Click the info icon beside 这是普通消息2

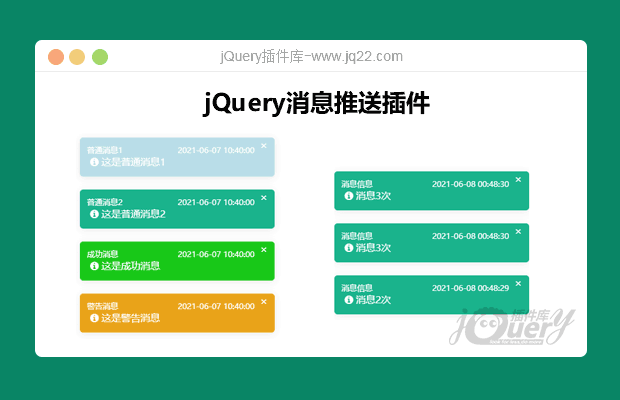[x=94, y=214]
